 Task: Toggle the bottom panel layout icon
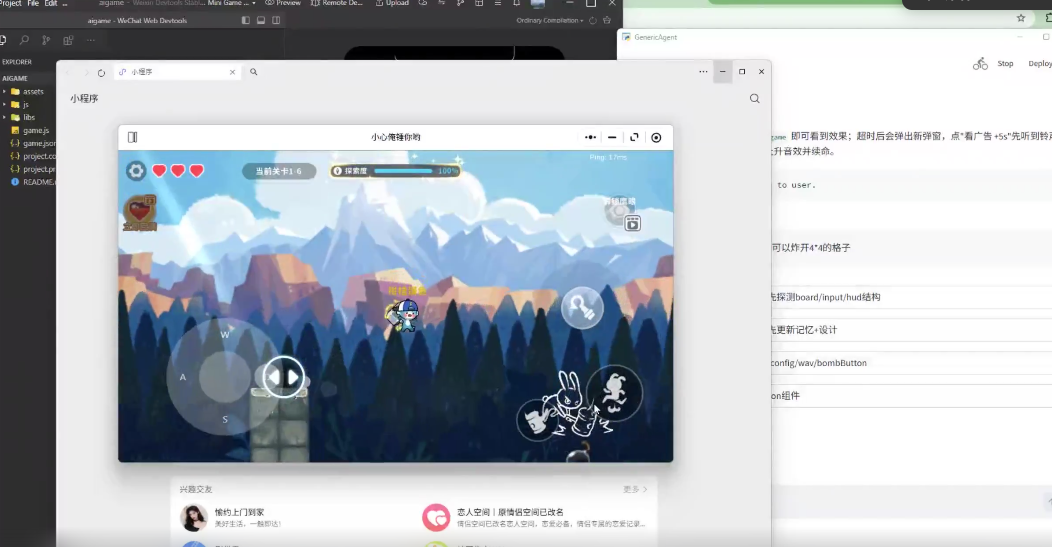261,20
